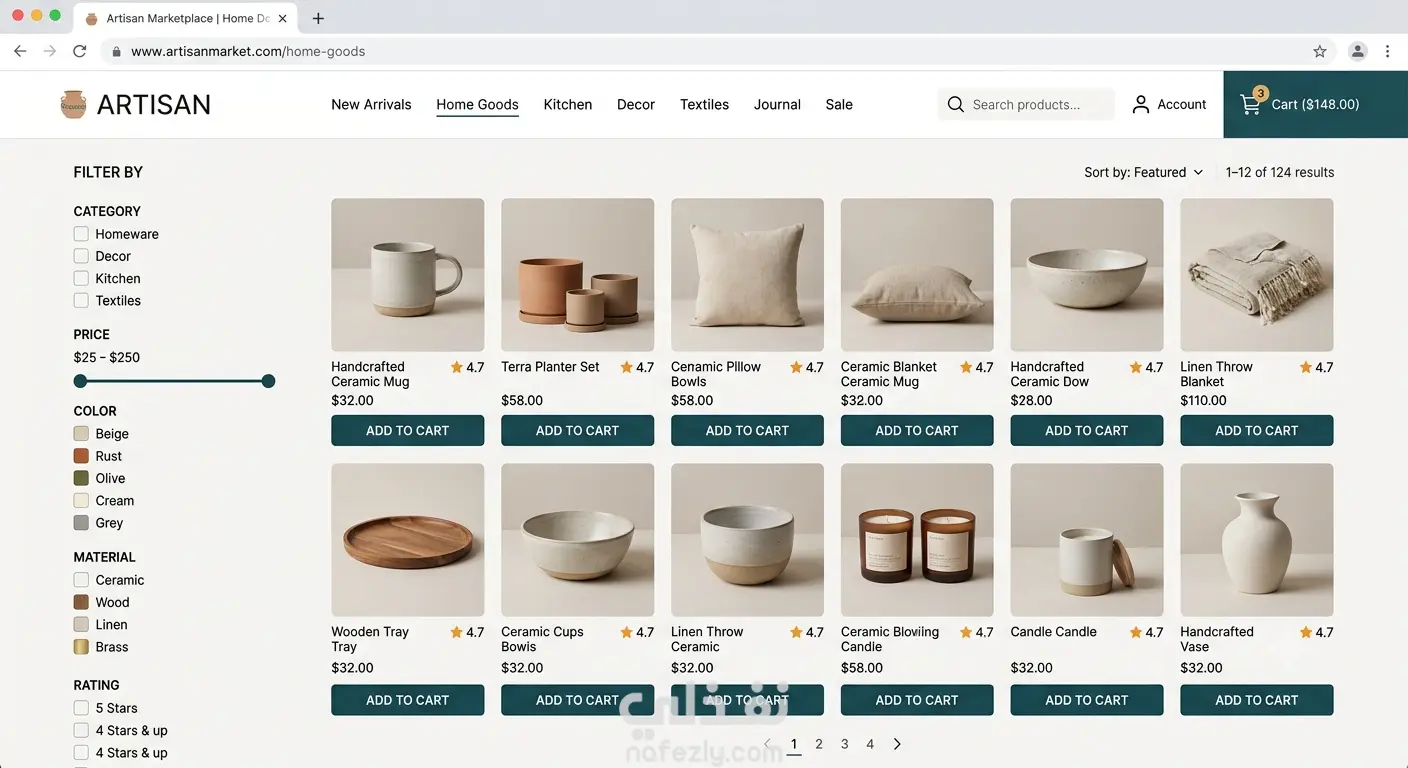The height and width of the screenshot is (768, 1408).
Task: Click the Artisan pottery logo icon
Action: pyautogui.click(x=73, y=104)
